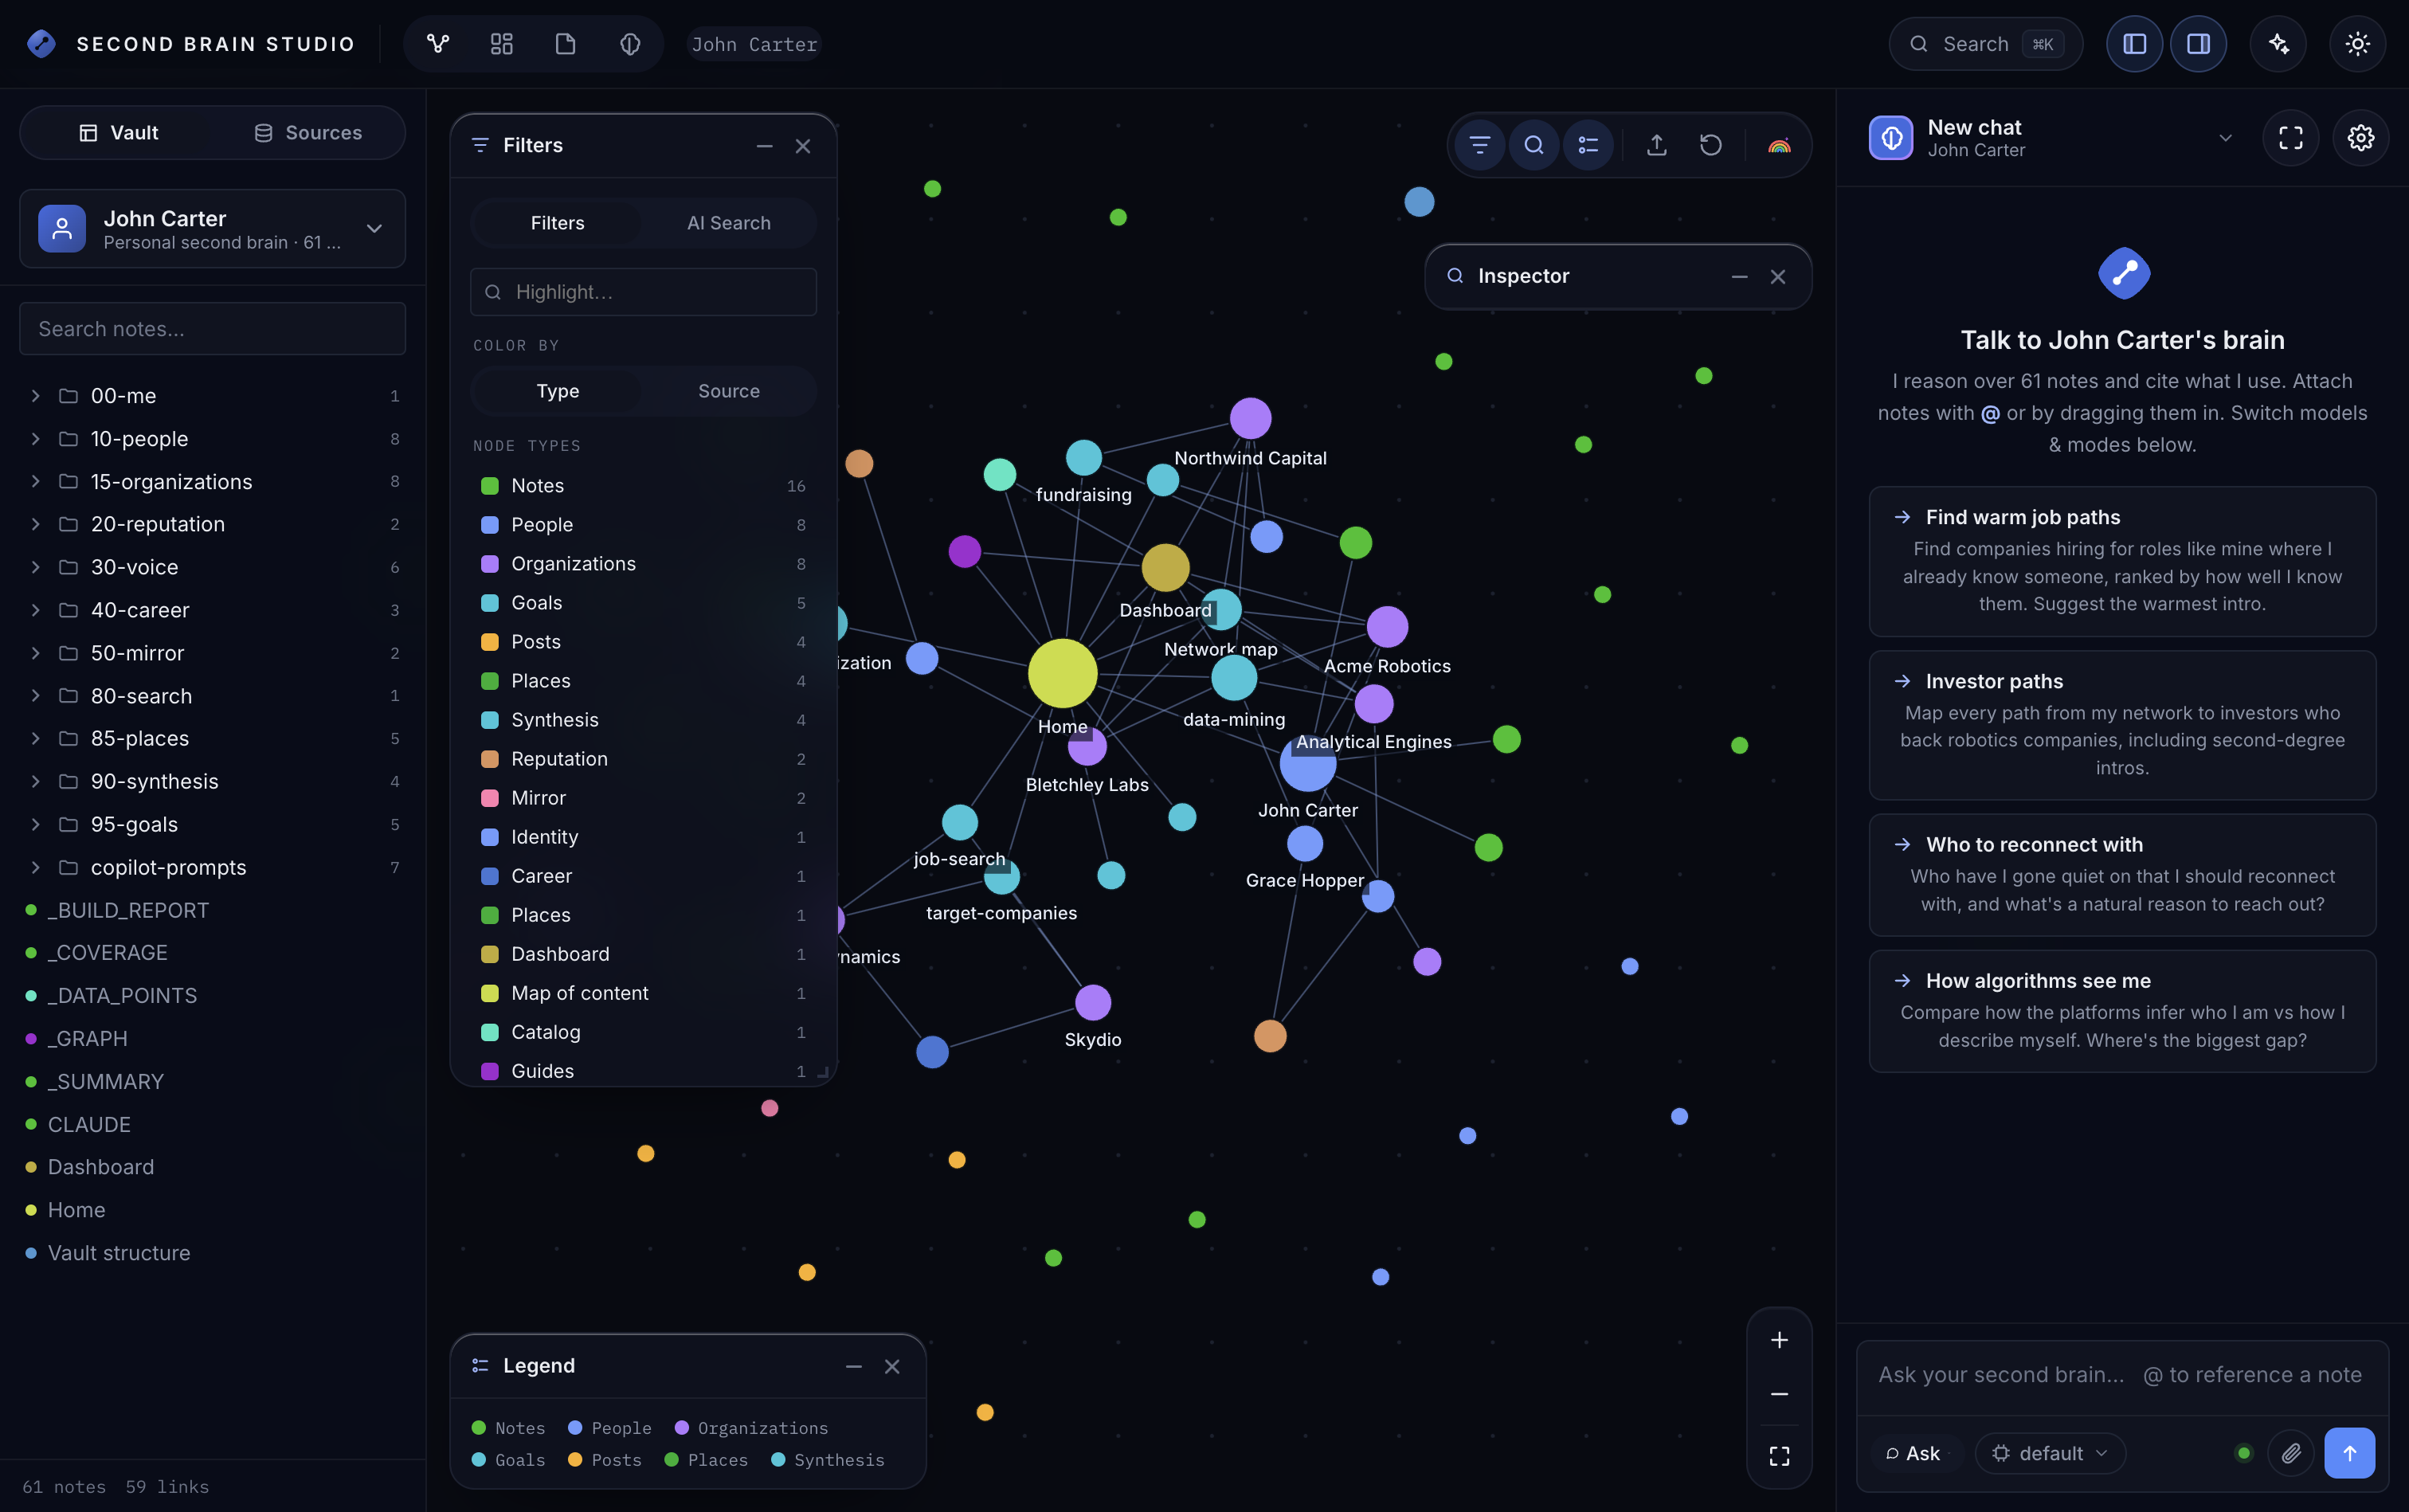Screen dimensions: 2409x1512
Task: Choose the Find warm job paths suggestion
Action: [x=2122, y=561]
